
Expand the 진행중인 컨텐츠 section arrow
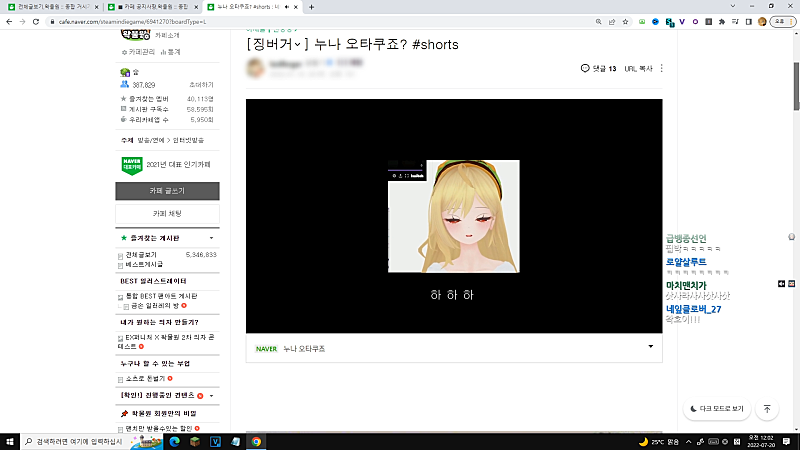tap(211, 396)
